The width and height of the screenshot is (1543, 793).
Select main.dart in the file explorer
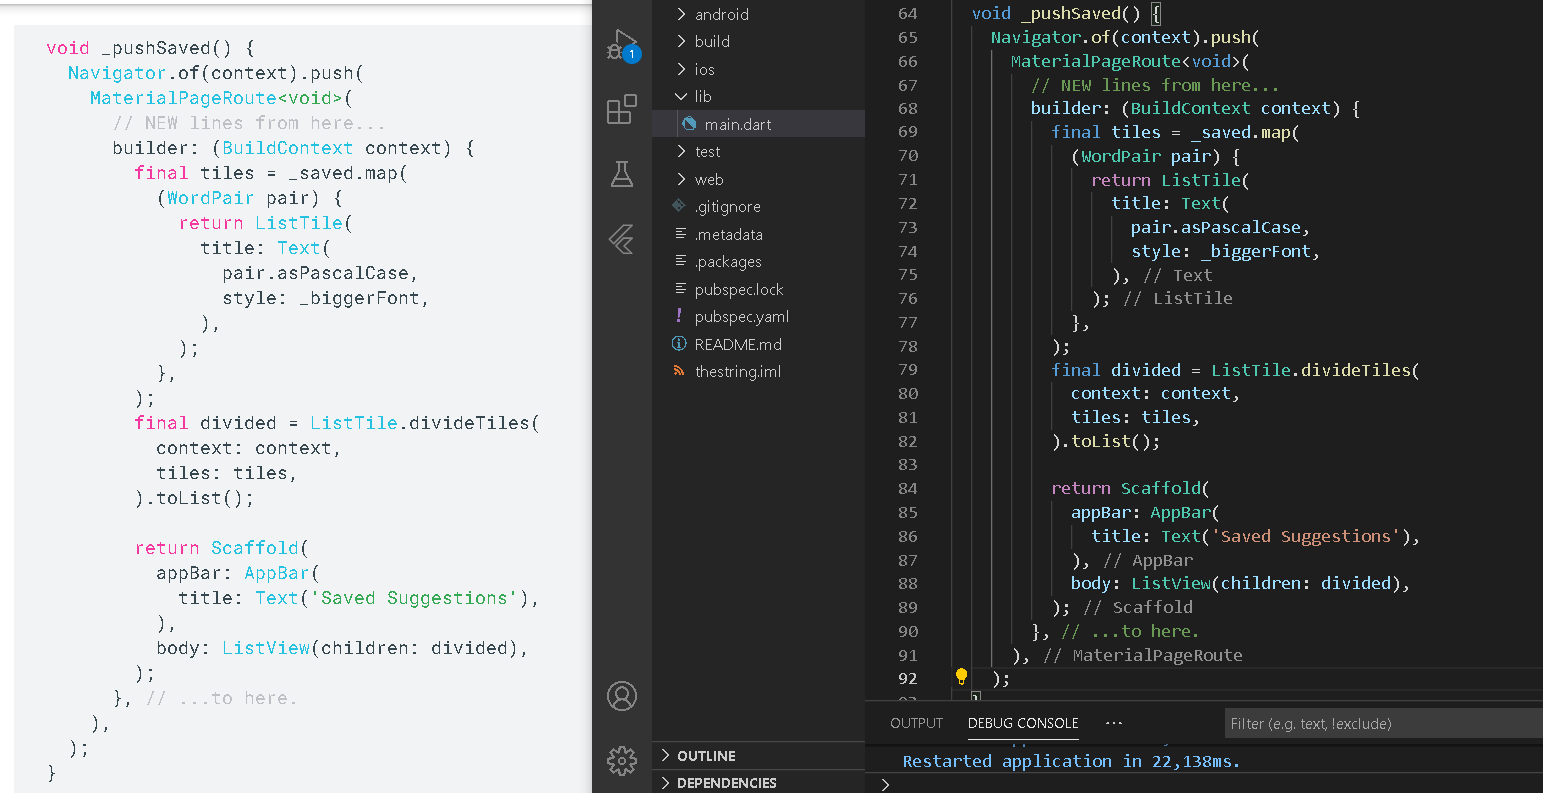pos(758,124)
